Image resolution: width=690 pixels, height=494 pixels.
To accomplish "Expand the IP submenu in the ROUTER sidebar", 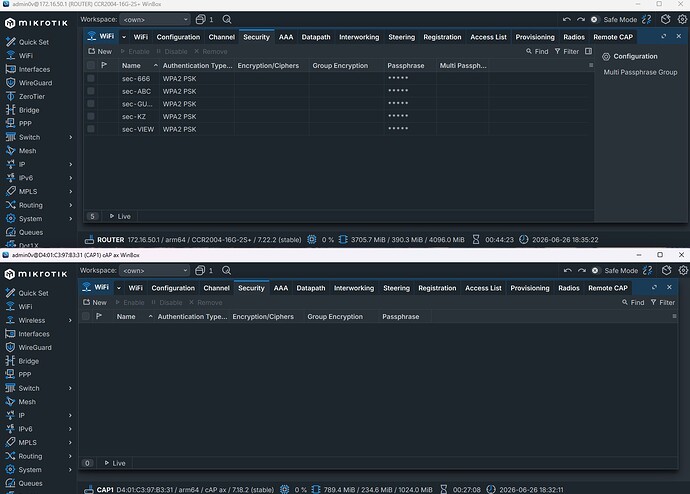I will point(70,165).
